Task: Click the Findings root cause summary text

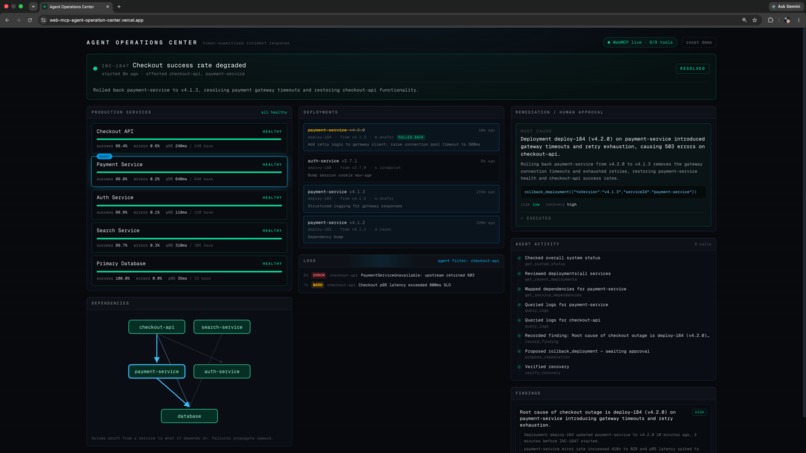Action: (x=597, y=419)
